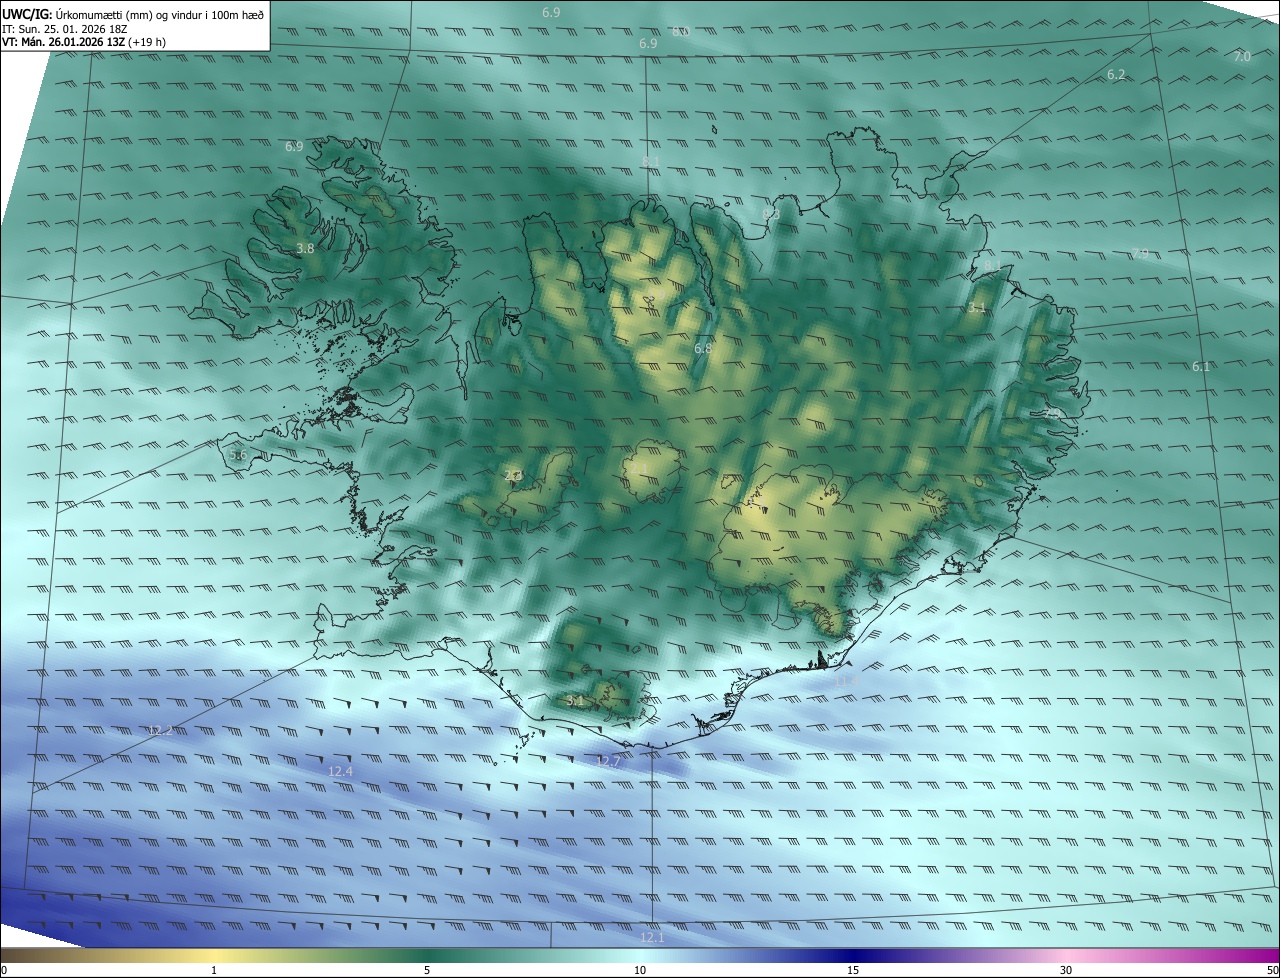Click the 8.0 value on the map
The width and height of the screenshot is (1280, 978).
point(681,31)
